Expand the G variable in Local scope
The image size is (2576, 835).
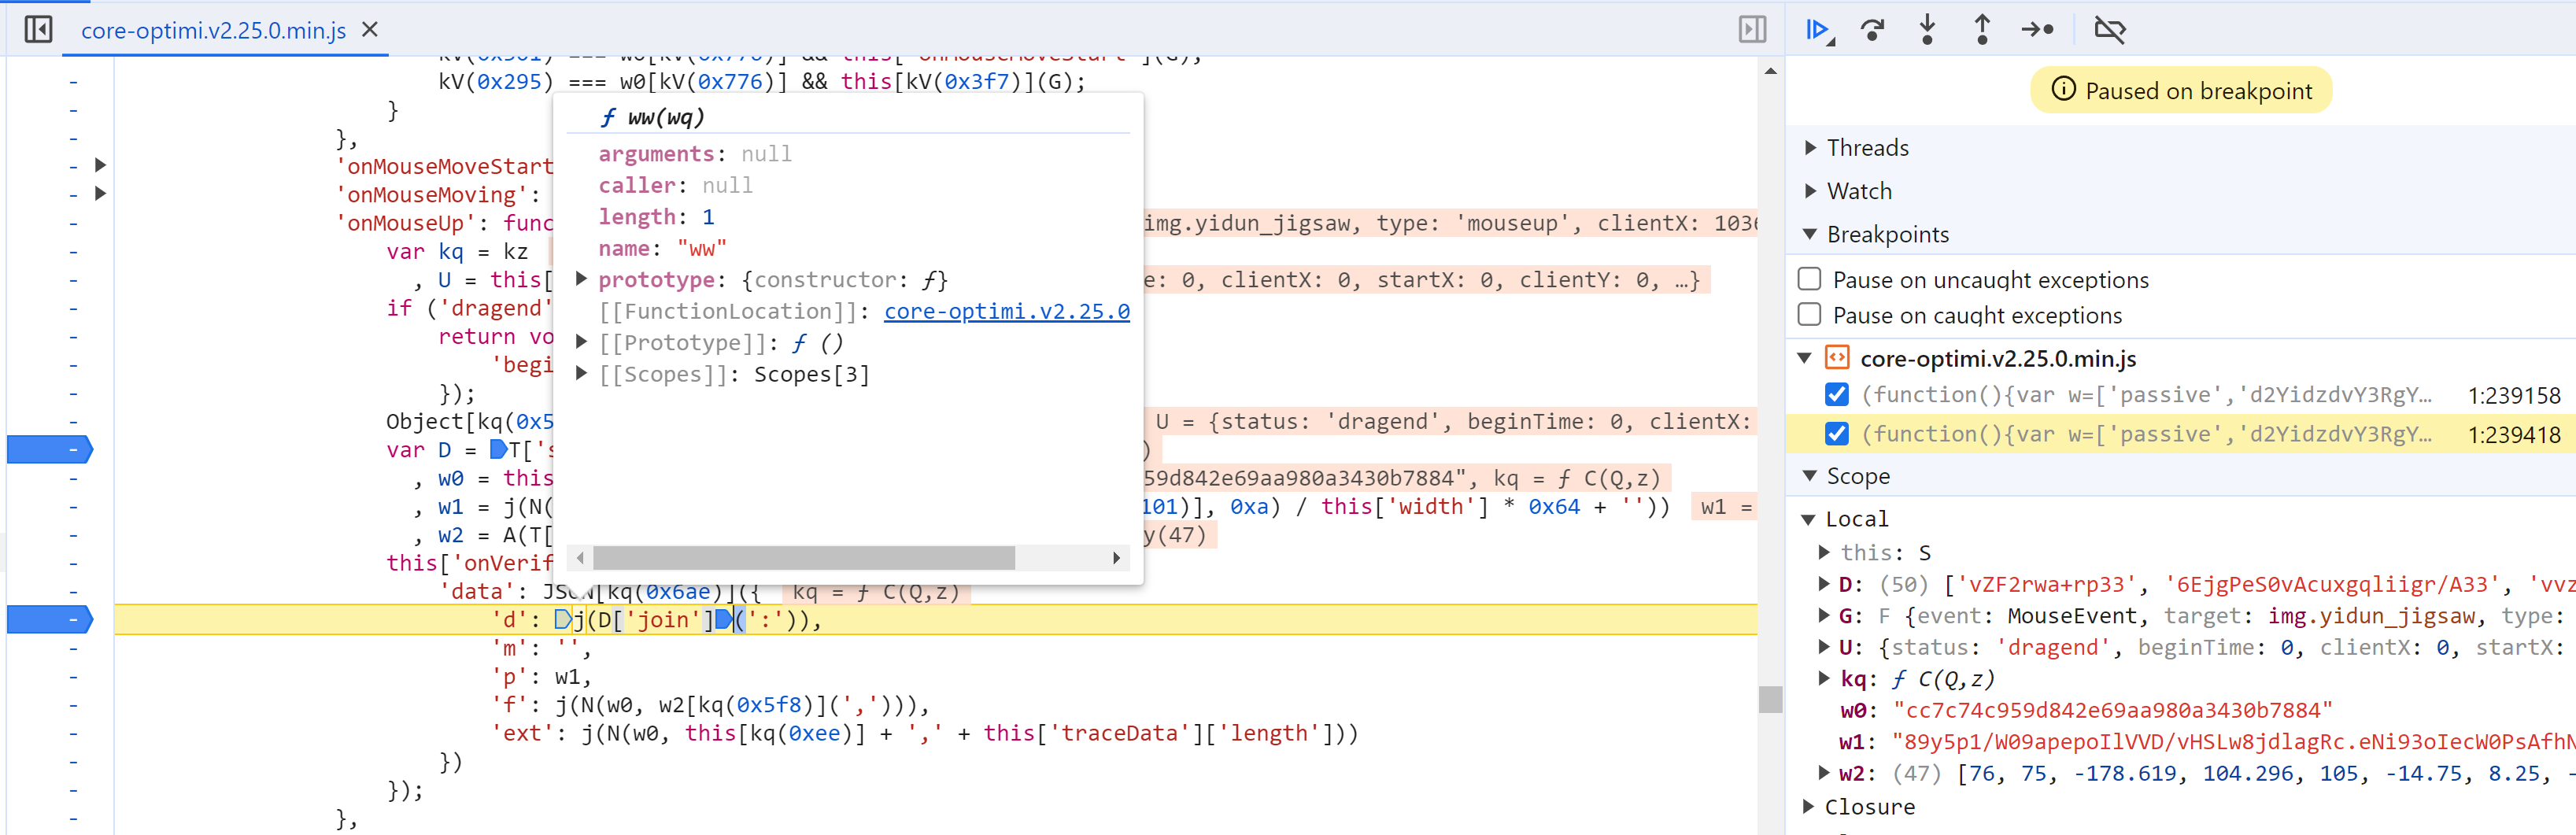1825,615
